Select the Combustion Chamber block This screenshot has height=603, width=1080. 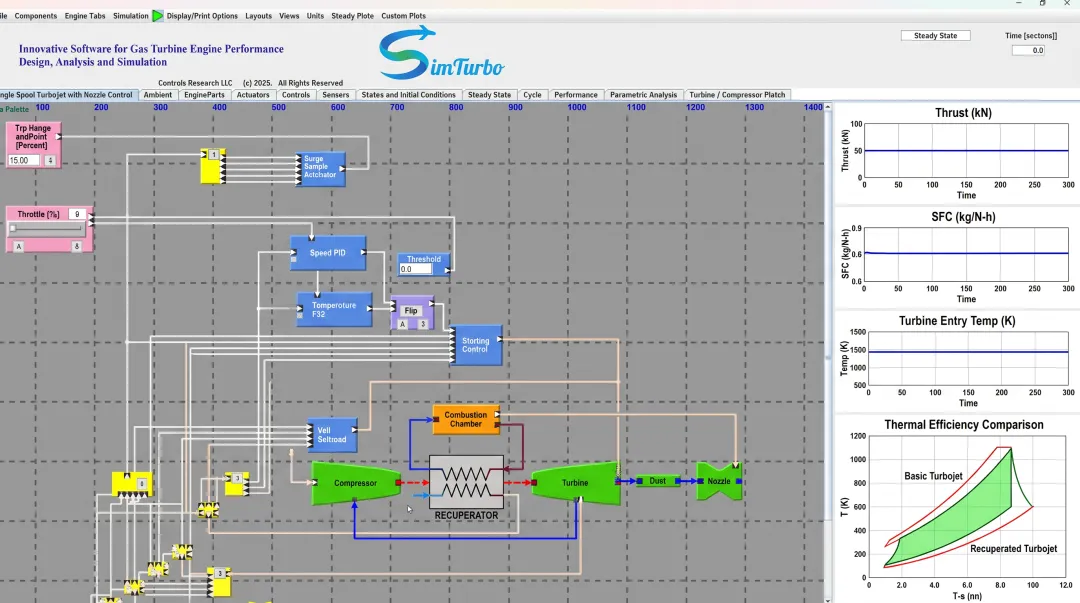click(x=466, y=419)
